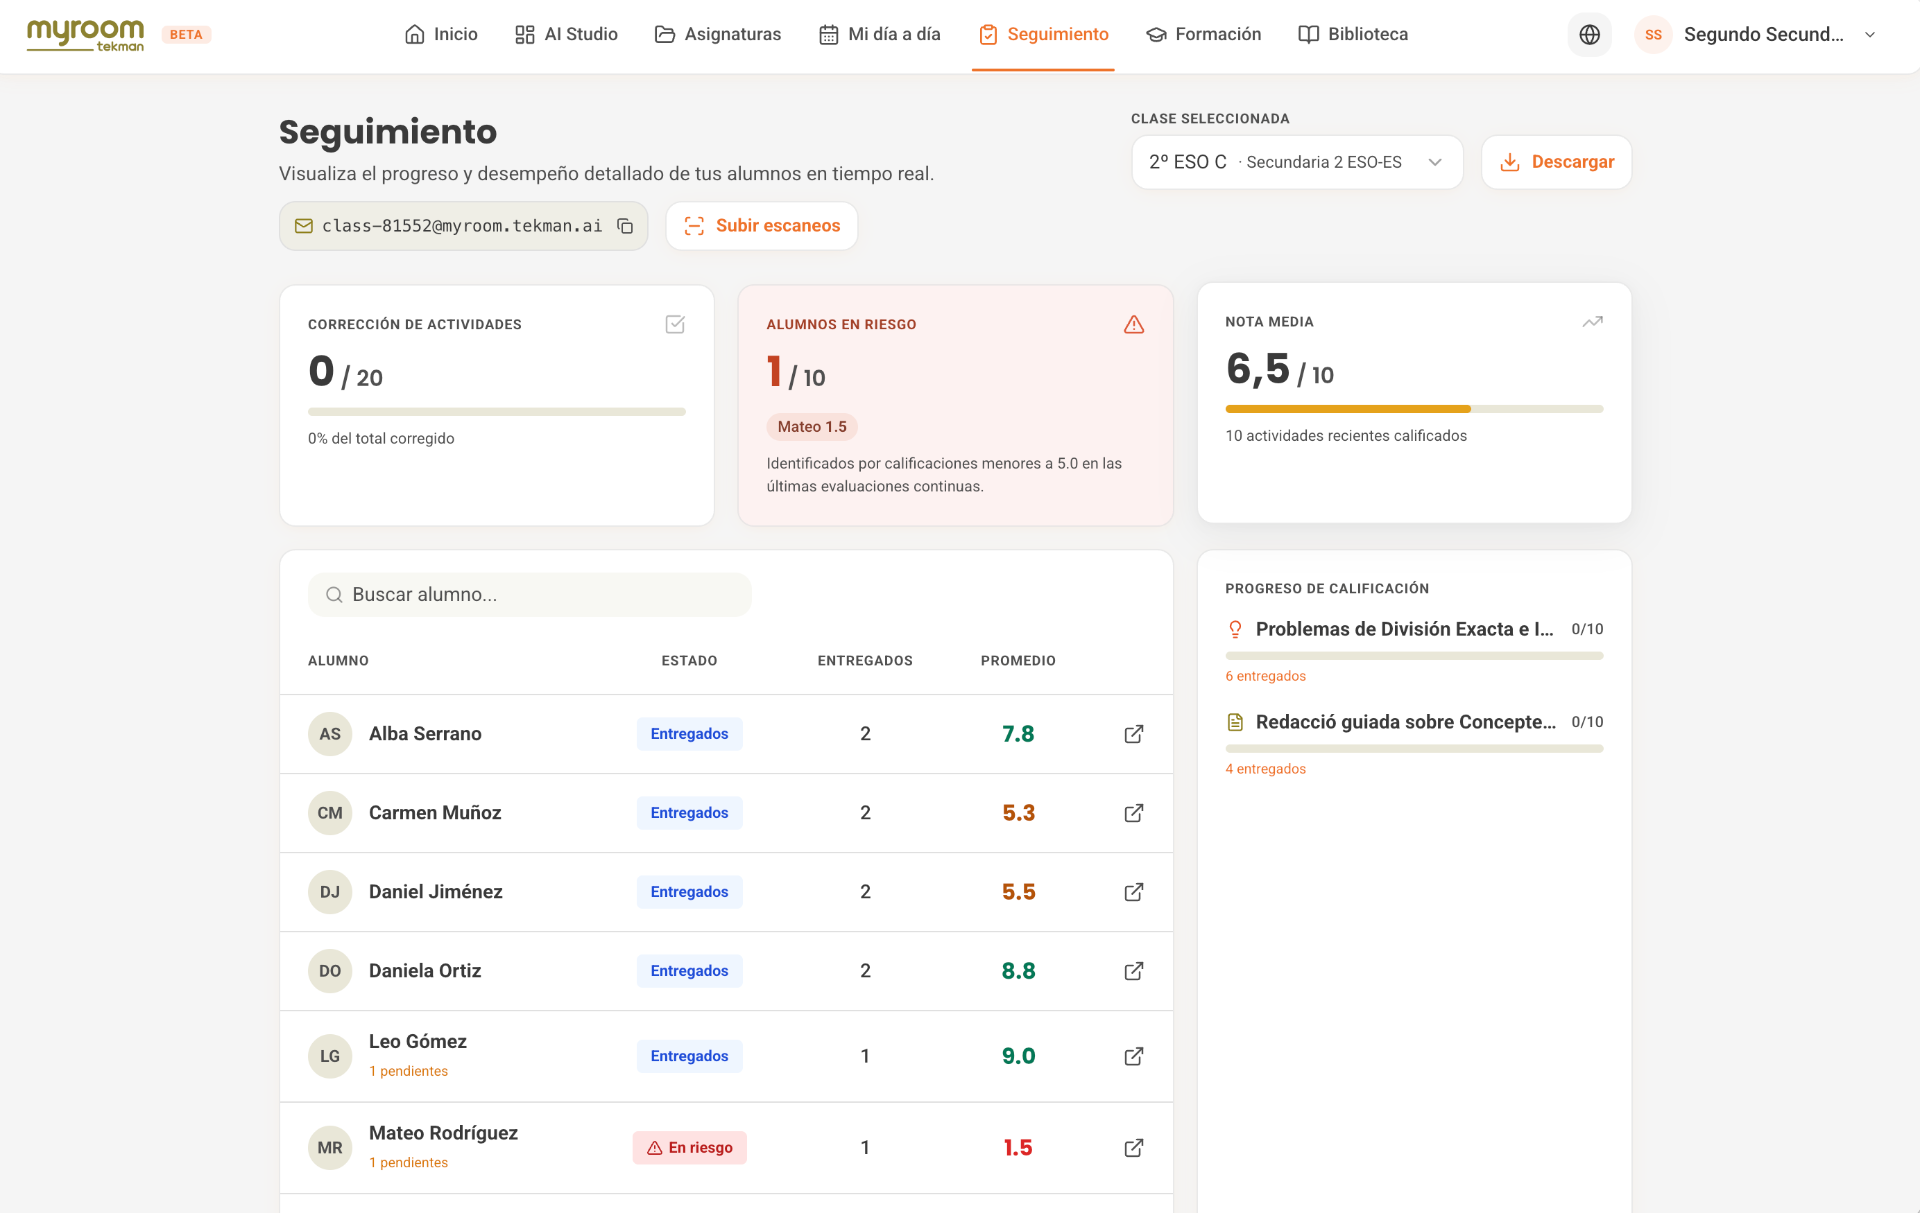Screen dimensions: 1920x1213
Task: Click '4 entregados' under Redacció guiada
Action: coord(1265,769)
